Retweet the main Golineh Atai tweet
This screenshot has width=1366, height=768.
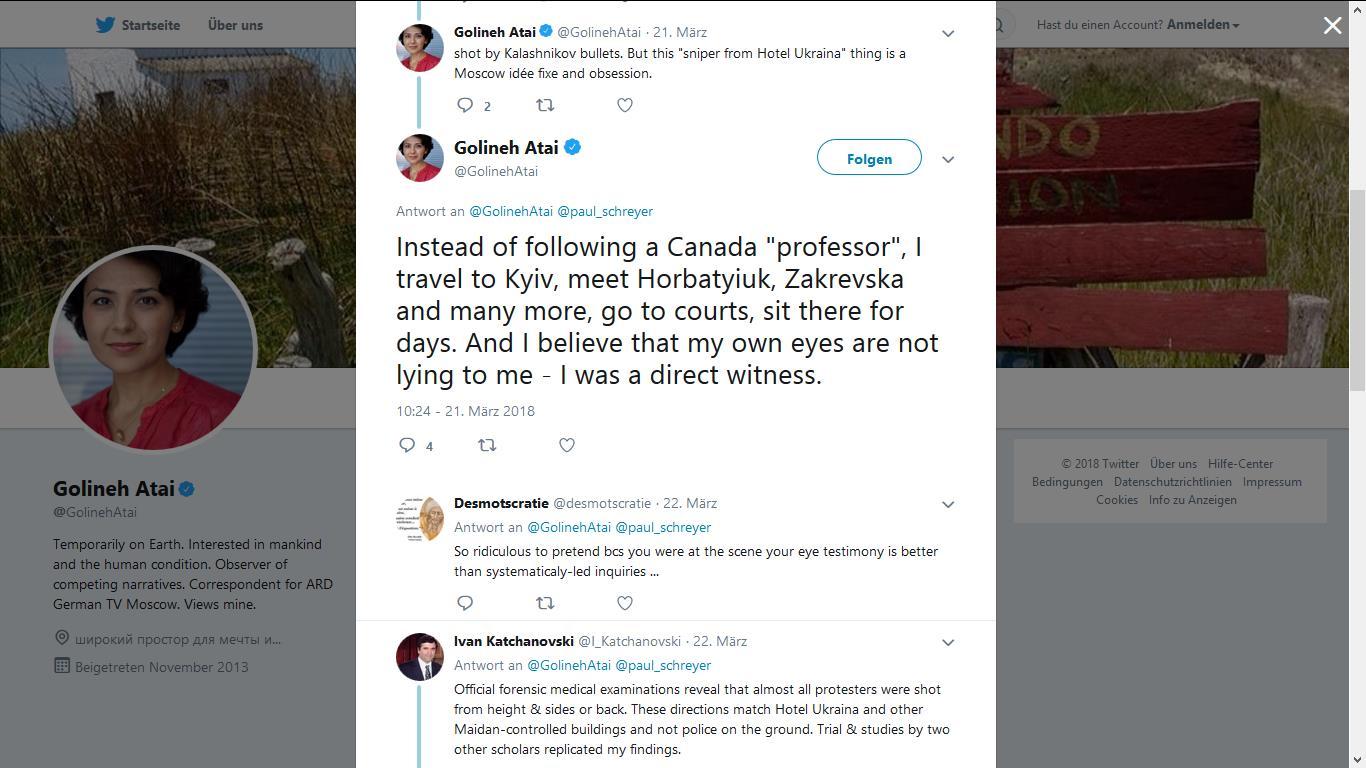click(487, 445)
